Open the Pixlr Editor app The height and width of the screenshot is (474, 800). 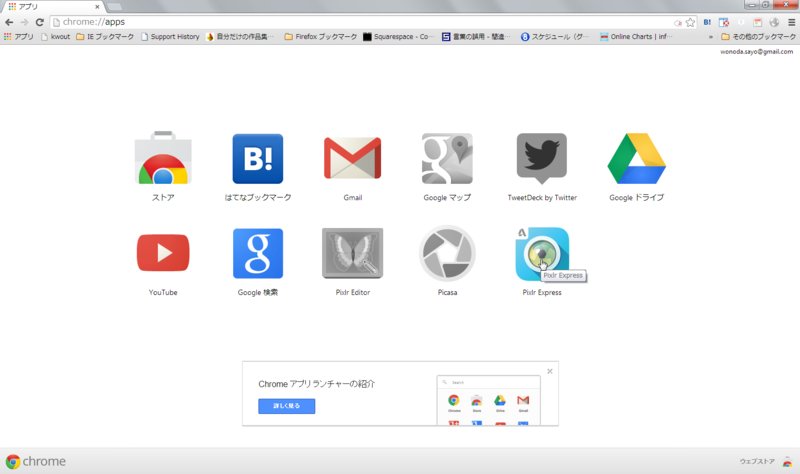353,253
